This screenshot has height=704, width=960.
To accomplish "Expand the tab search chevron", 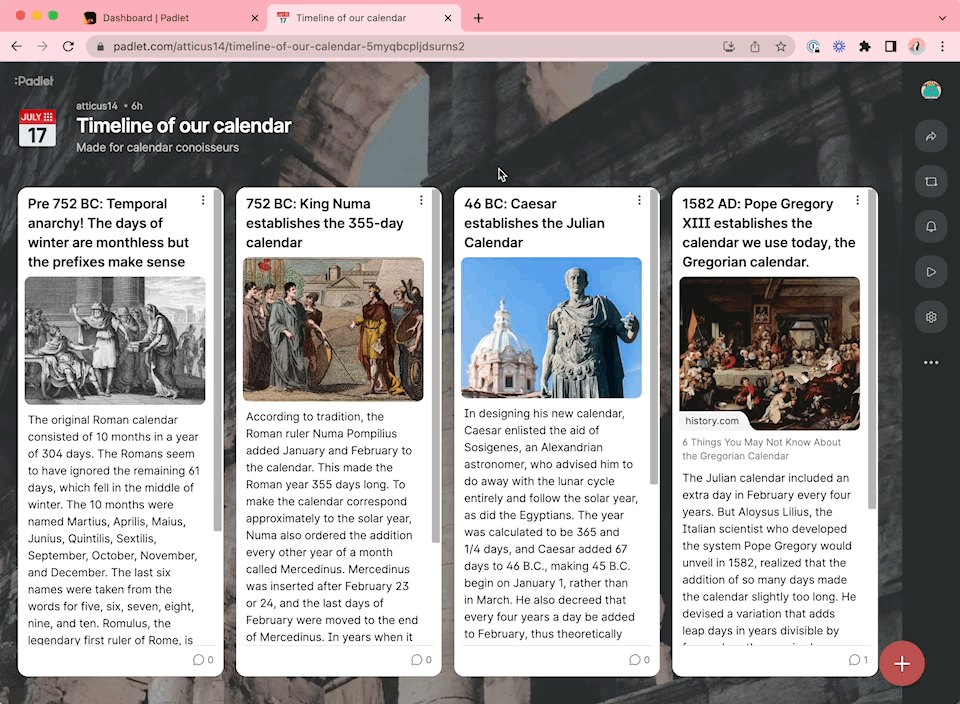I will click(942, 18).
